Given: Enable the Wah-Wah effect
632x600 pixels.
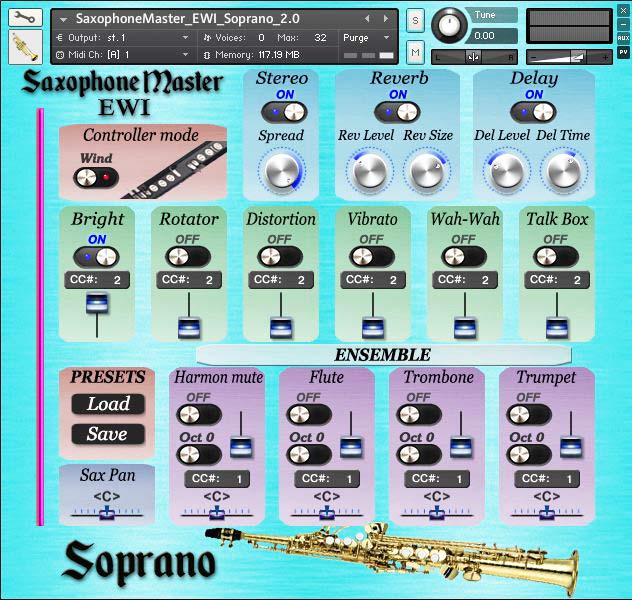Looking at the screenshot, I should click(464, 257).
